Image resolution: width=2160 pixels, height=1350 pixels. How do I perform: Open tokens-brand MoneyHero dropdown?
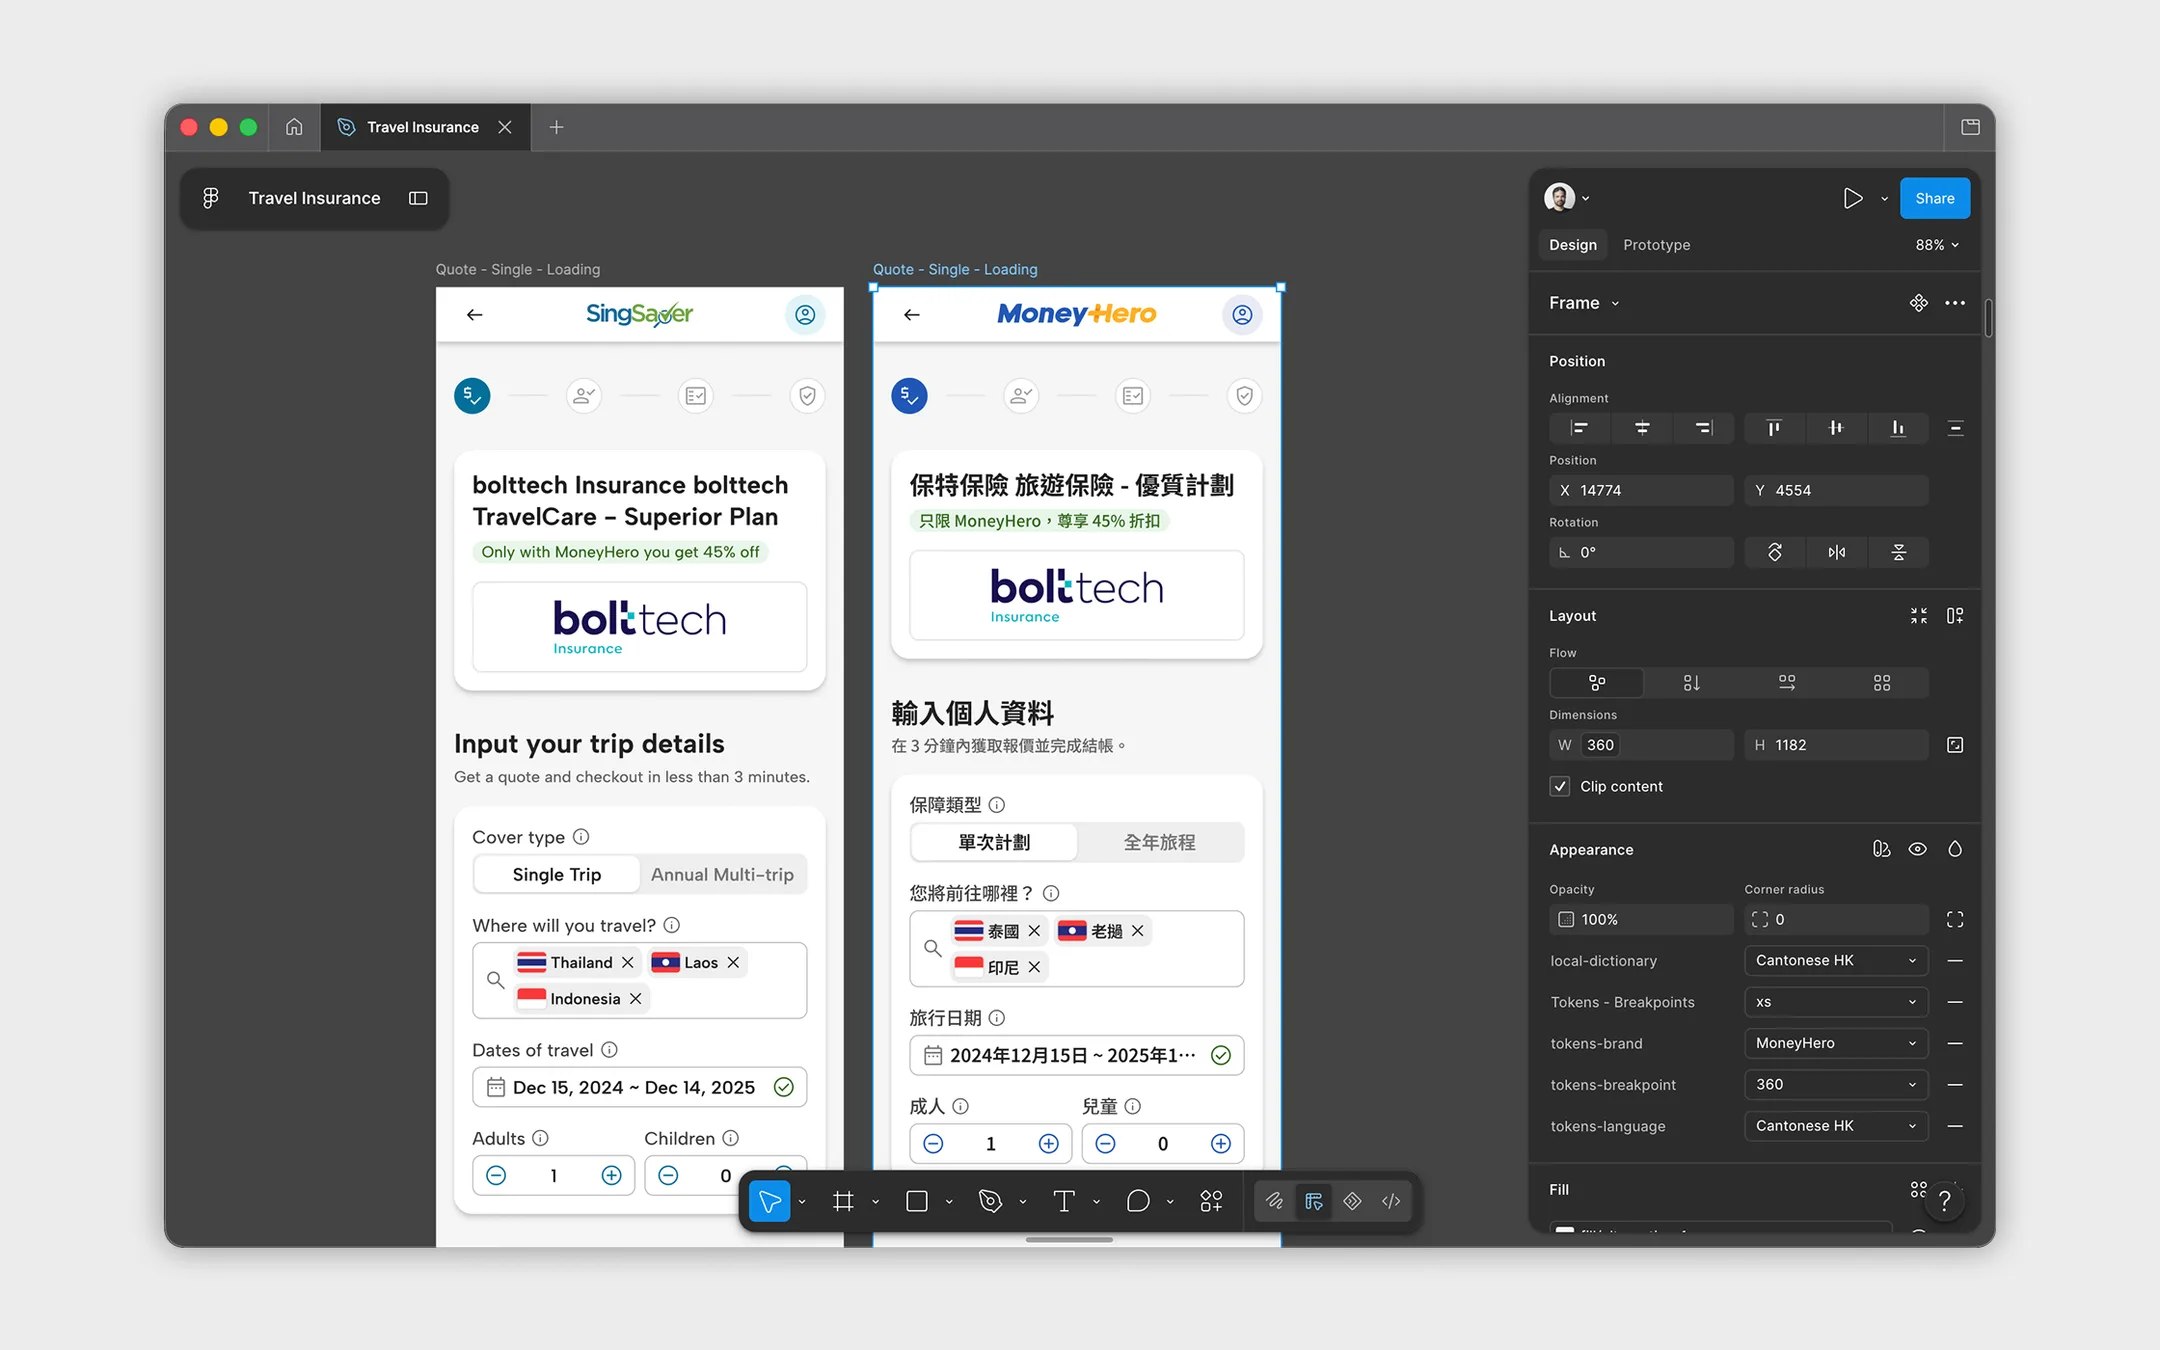(1836, 1043)
